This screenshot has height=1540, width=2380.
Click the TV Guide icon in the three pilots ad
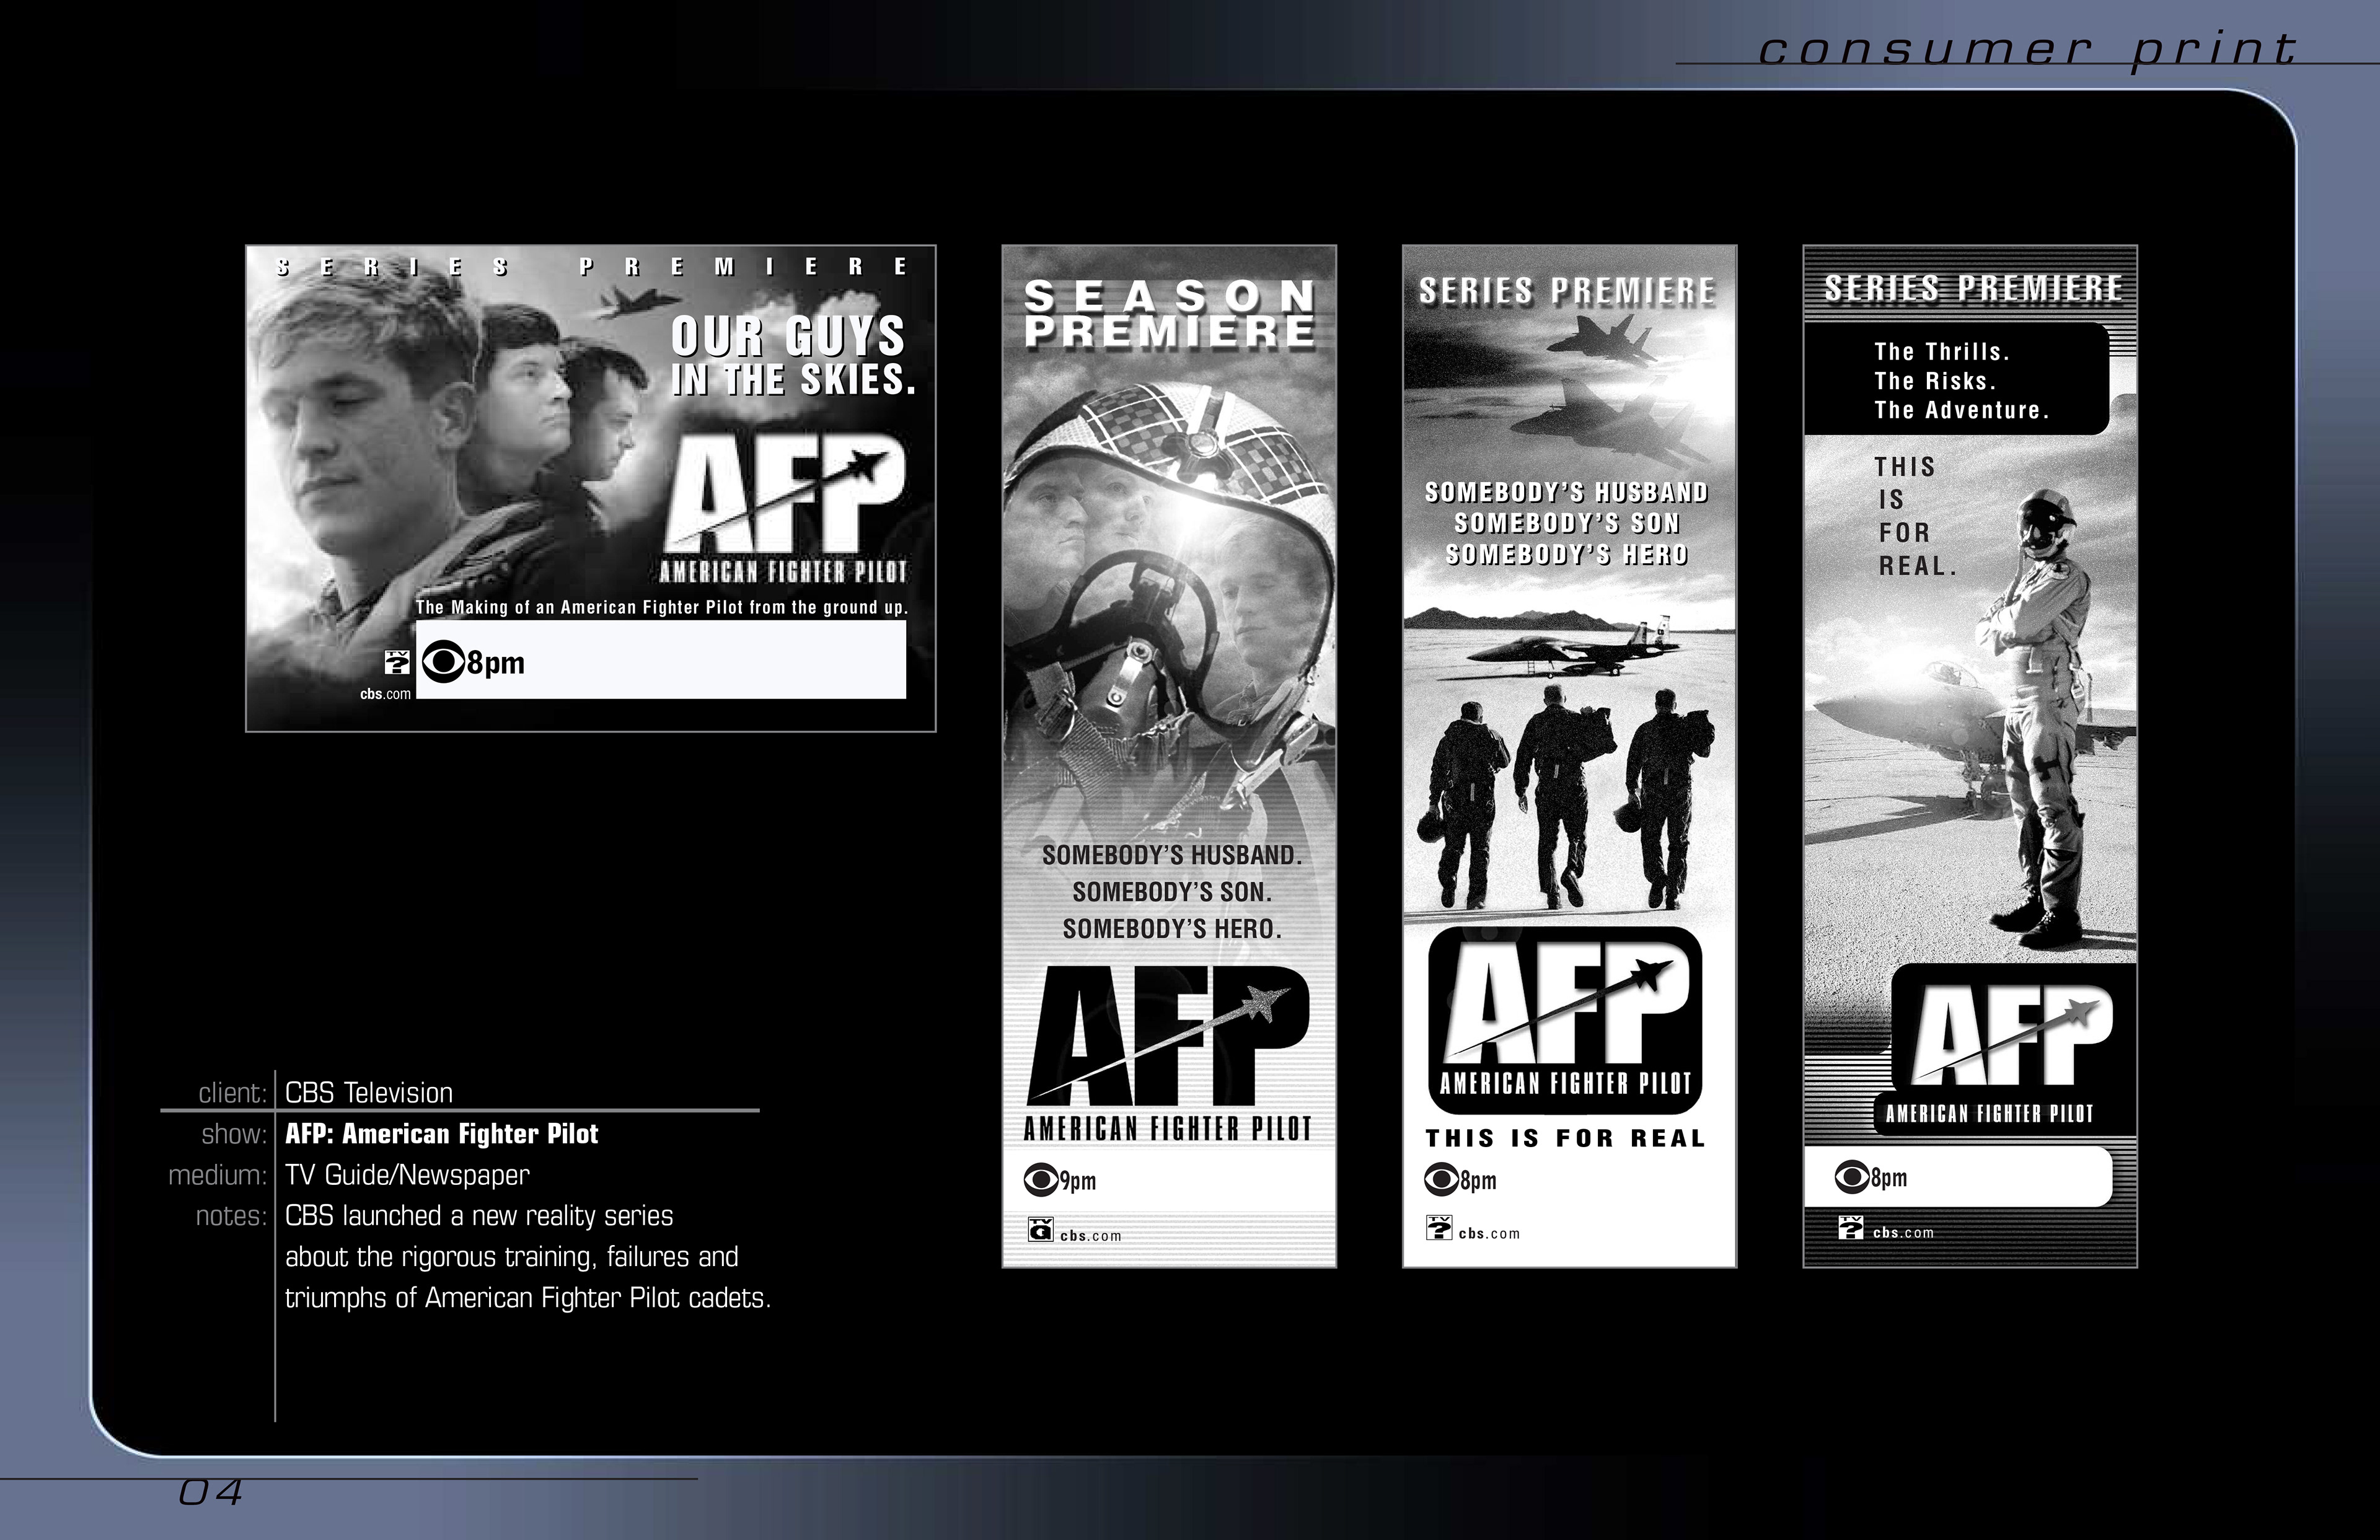click(1439, 1228)
